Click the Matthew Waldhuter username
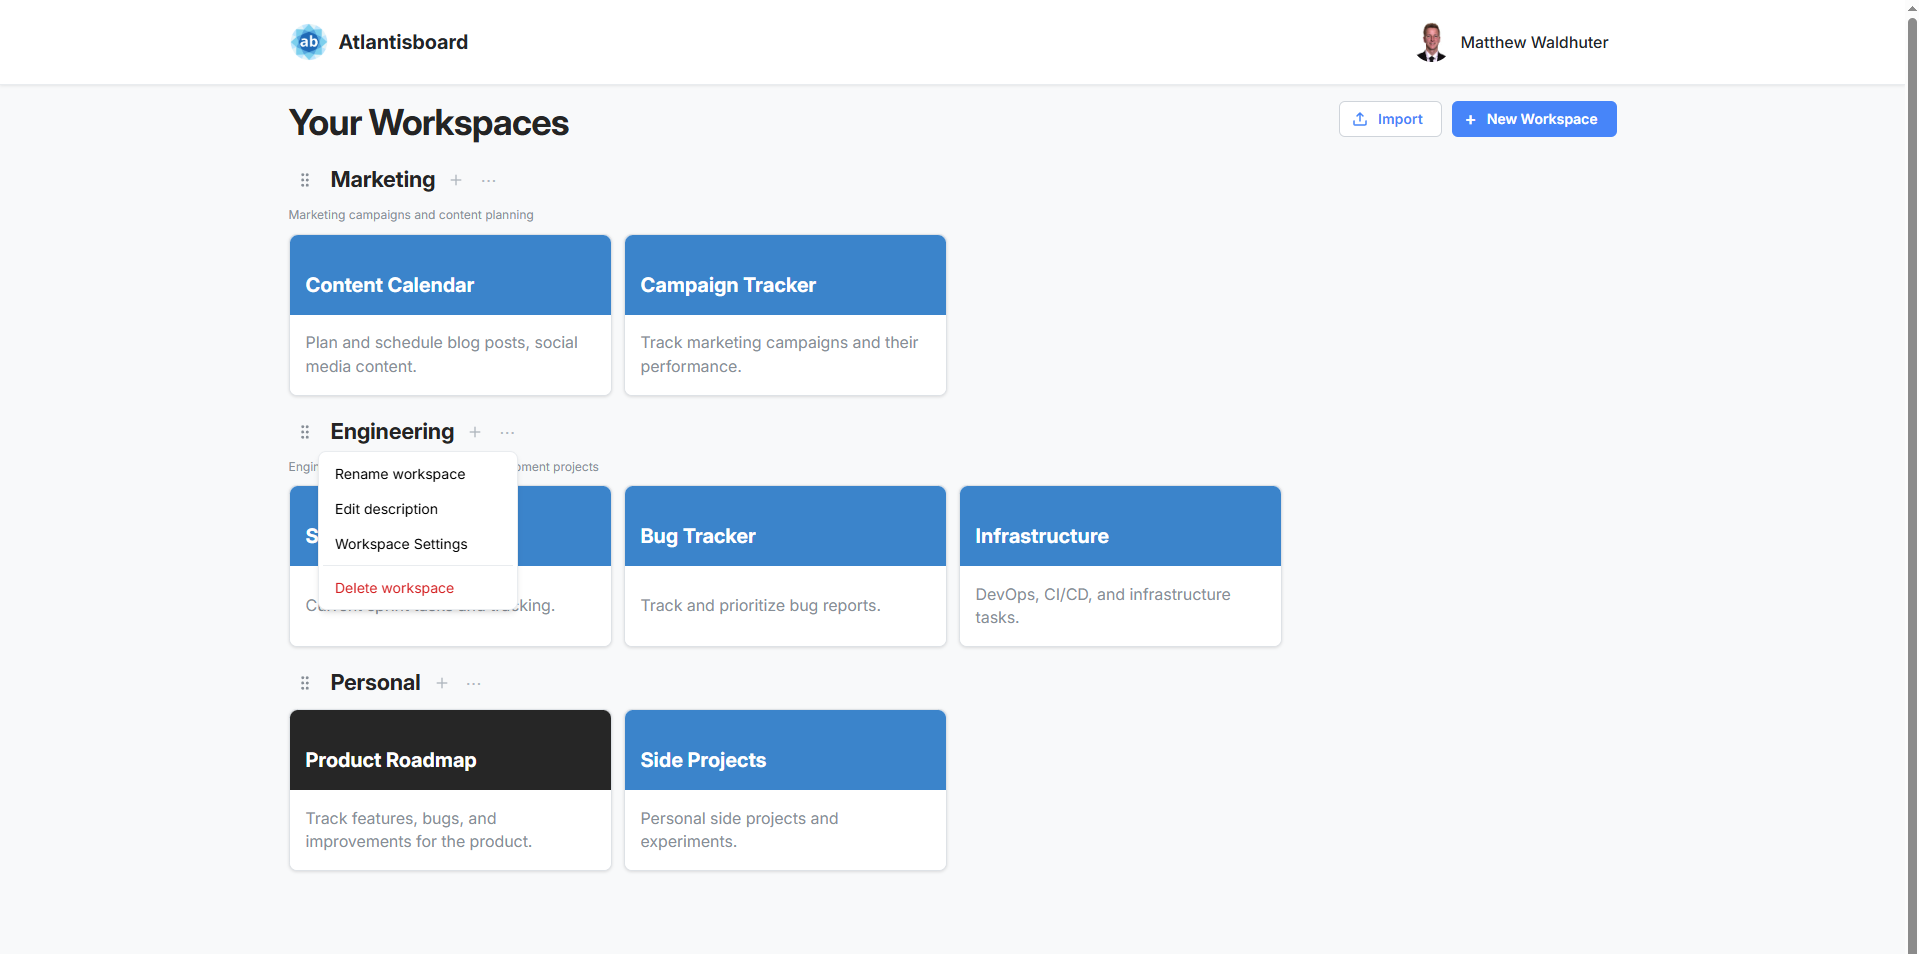This screenshot has height=954, width=1919. point(1534,42)
